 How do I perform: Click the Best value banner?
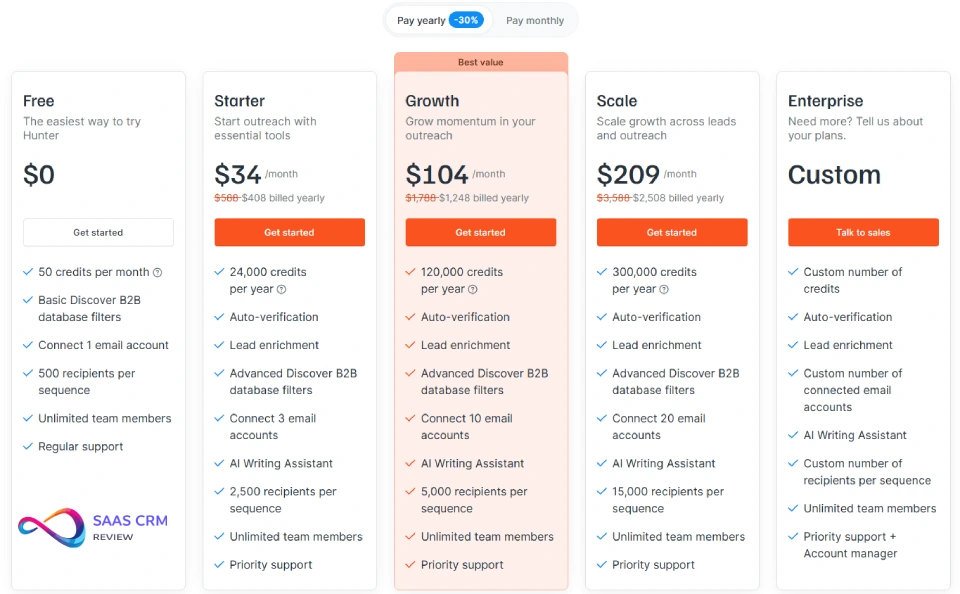tap(480, 62)
